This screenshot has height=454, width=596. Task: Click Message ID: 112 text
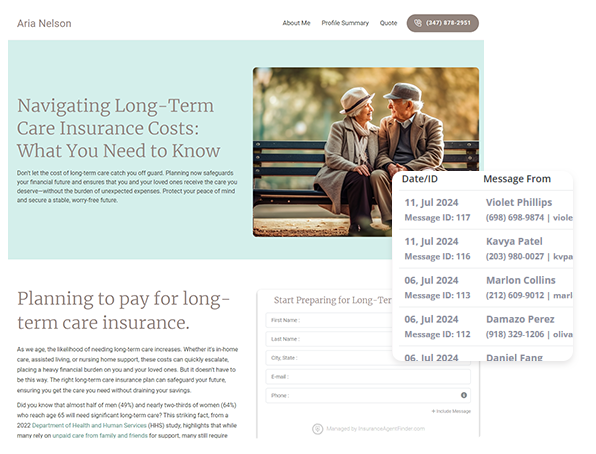(437, 334)
